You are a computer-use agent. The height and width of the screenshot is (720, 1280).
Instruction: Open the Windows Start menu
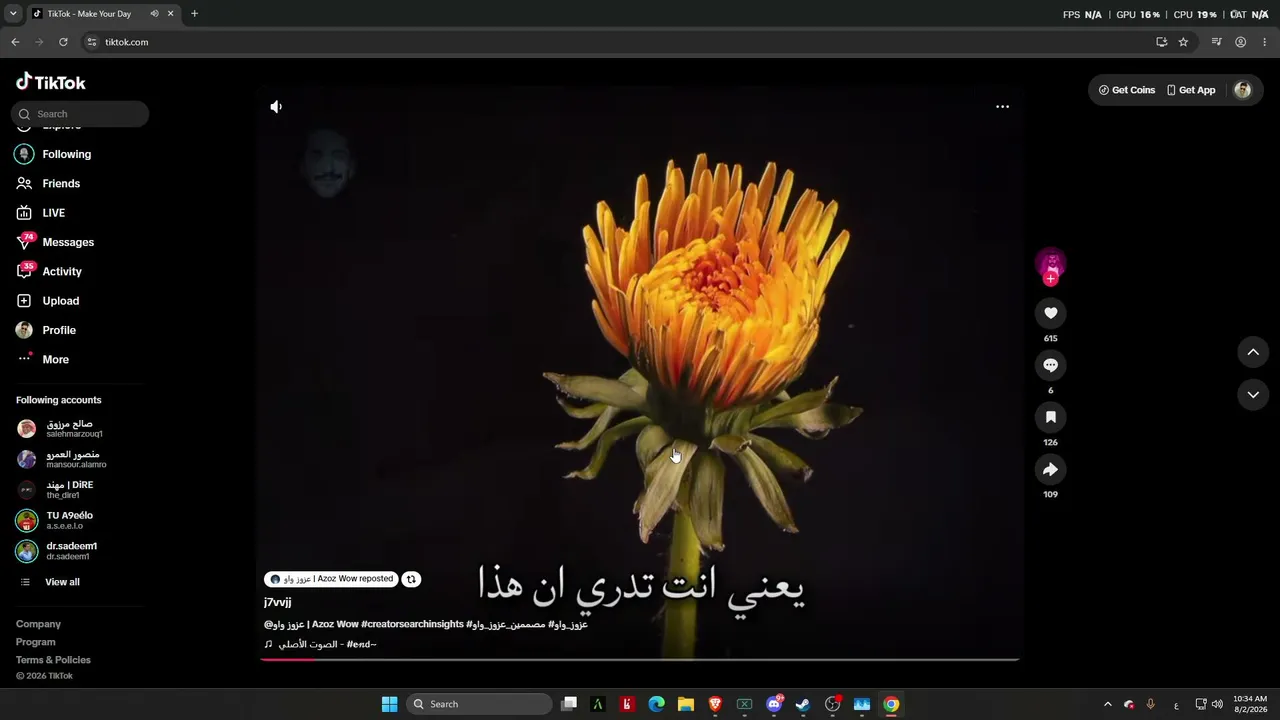389,704
